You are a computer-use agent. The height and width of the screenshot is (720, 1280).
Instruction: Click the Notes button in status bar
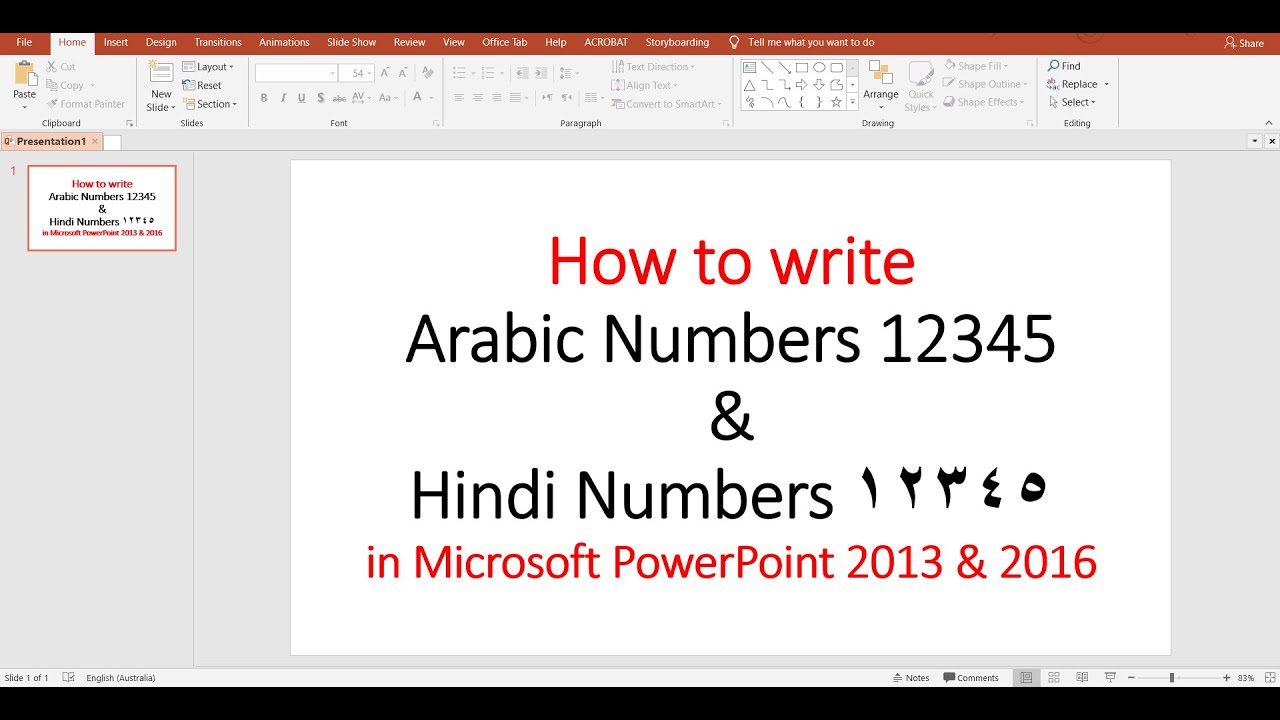click(911, 678)
